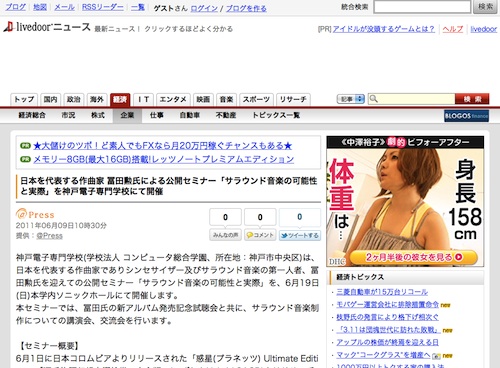
Task: Open the livedoor link at top right
Action: (x=484, y=29)
